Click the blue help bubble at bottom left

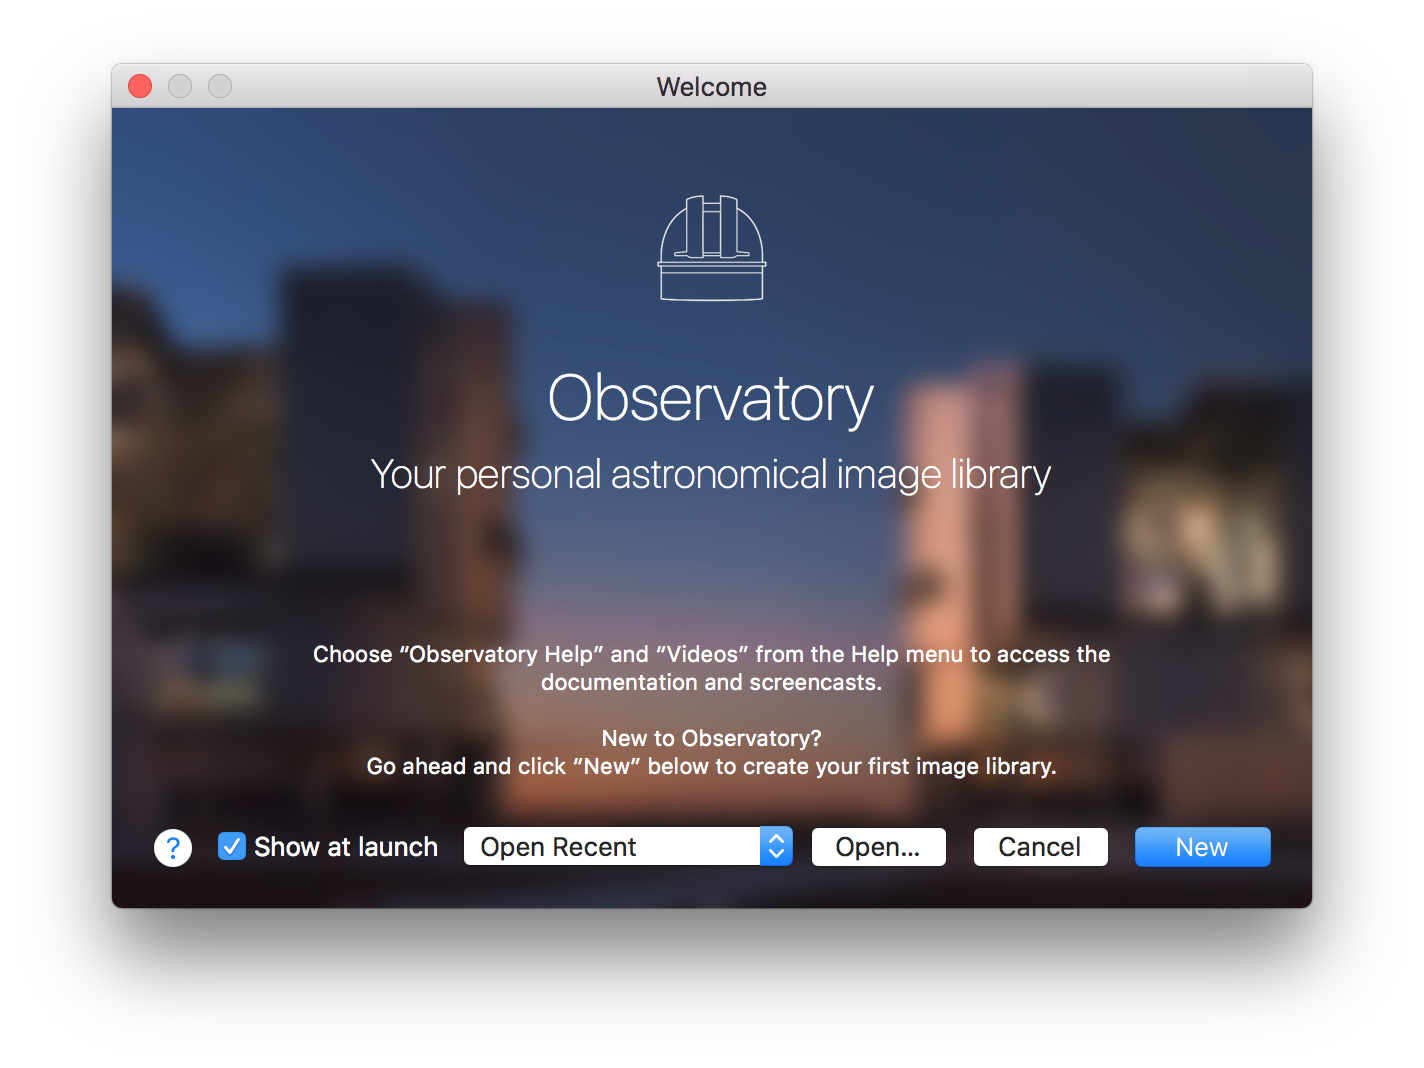[172, 847]
